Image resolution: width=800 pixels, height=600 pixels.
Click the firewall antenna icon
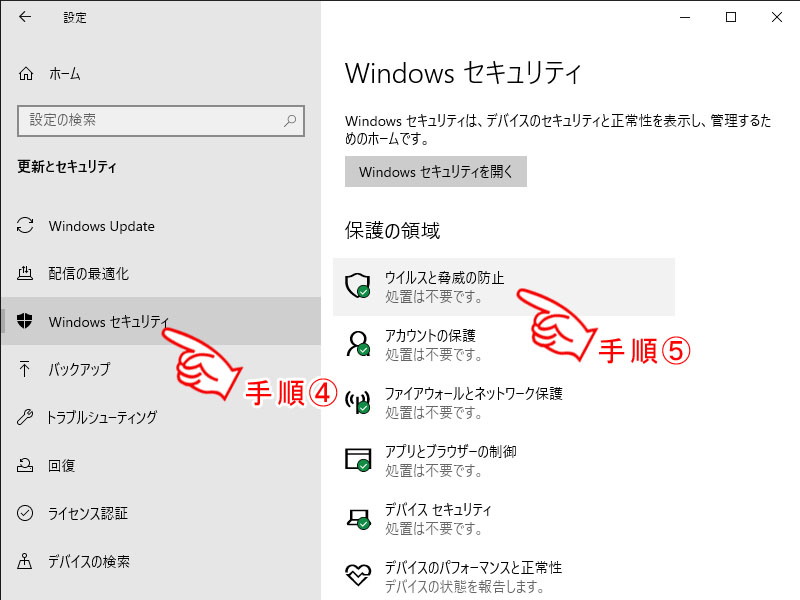pyautogui.click(x=358, y=402)
